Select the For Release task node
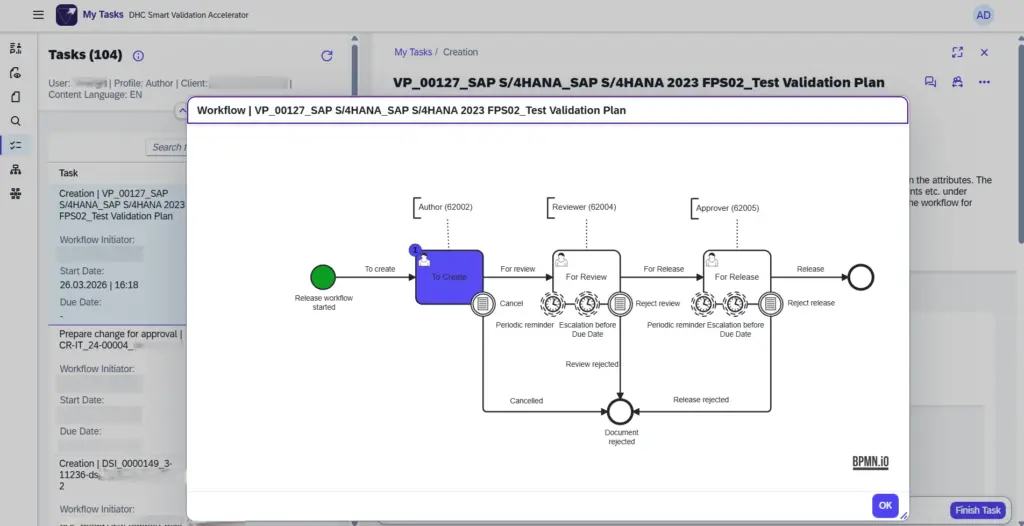 [x=737, y=277]
